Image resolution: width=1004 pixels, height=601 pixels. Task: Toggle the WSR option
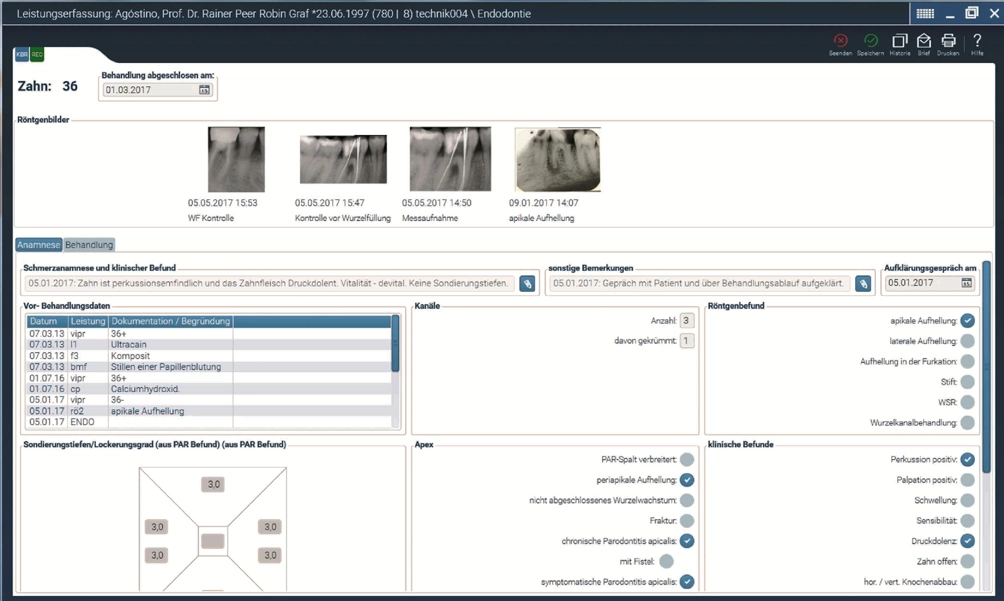click(968, 402)
